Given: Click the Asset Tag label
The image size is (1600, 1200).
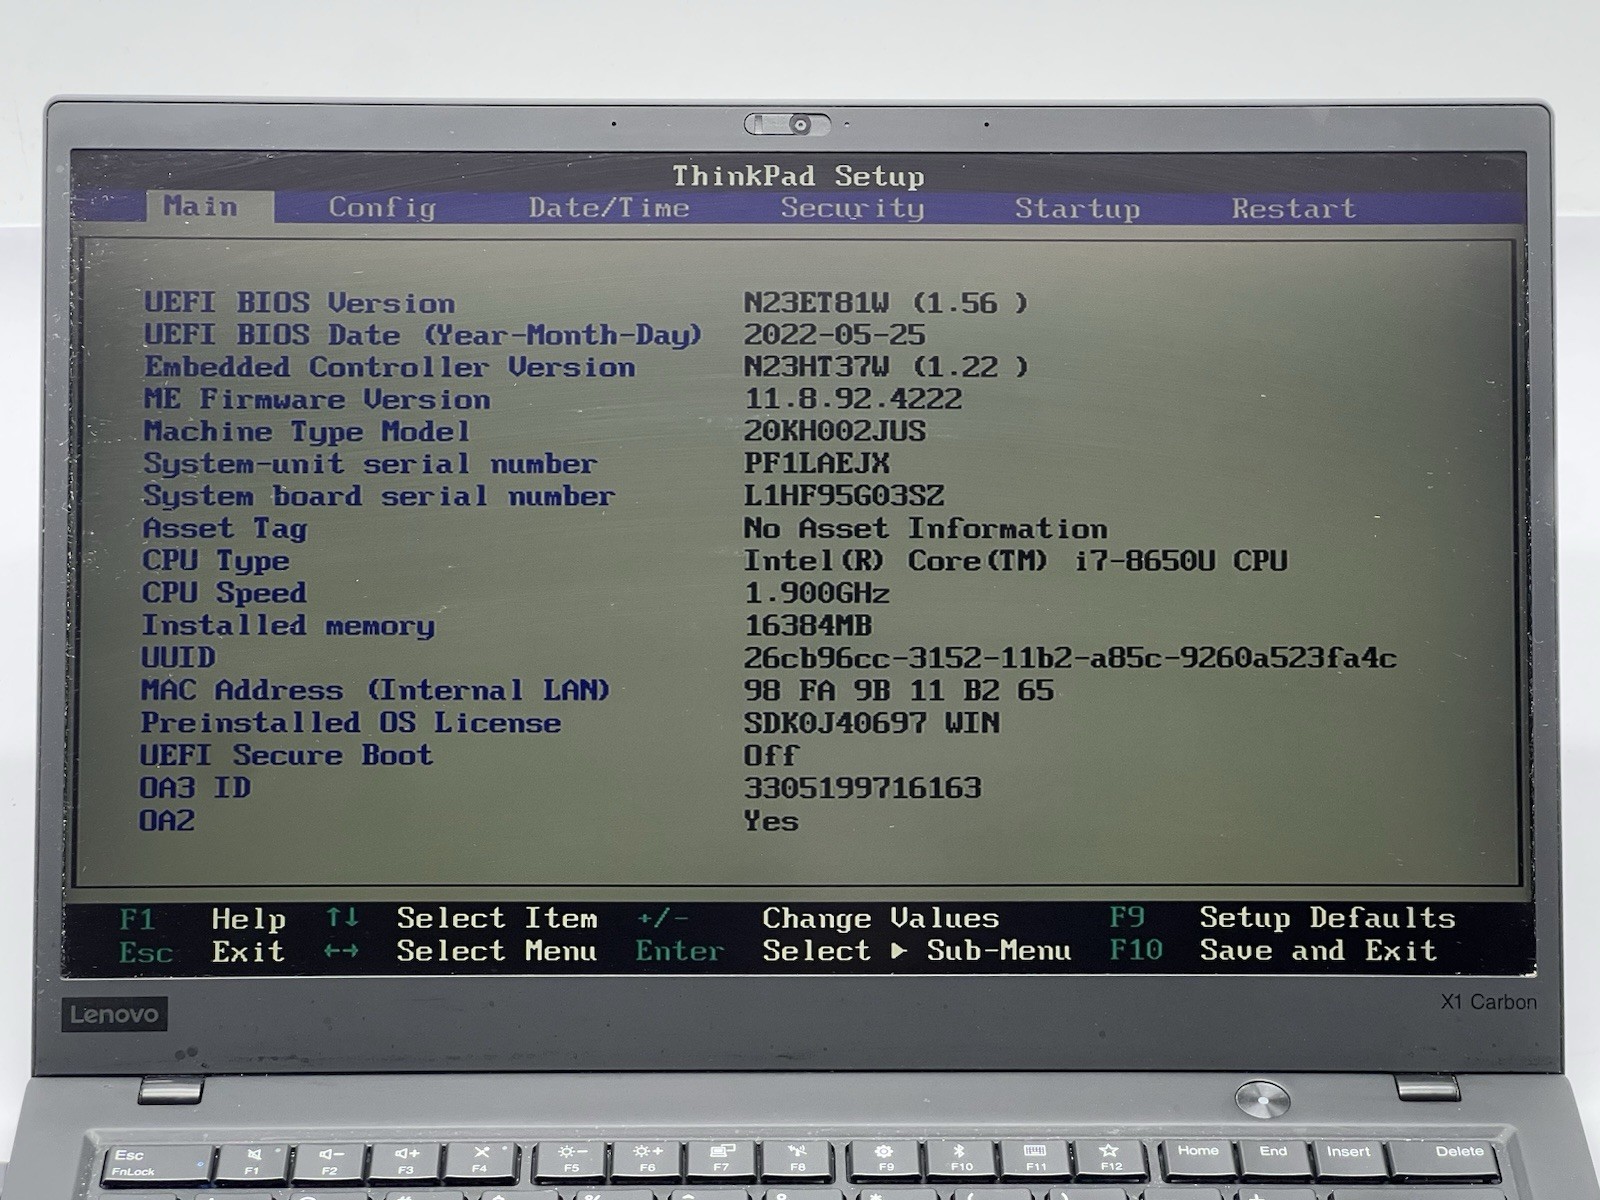Looking at the screenshot, I should pos(224,528).
